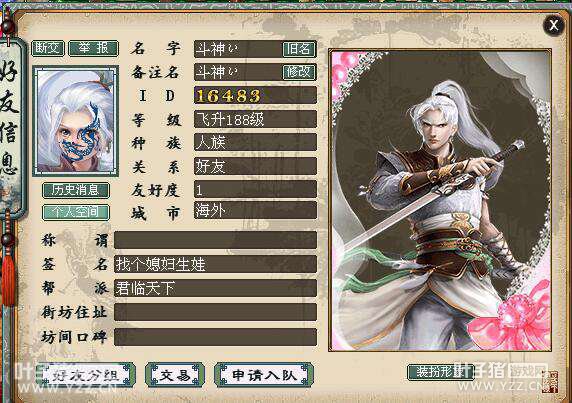Click the 好友分组 friend grouping button

coord(85,375)
